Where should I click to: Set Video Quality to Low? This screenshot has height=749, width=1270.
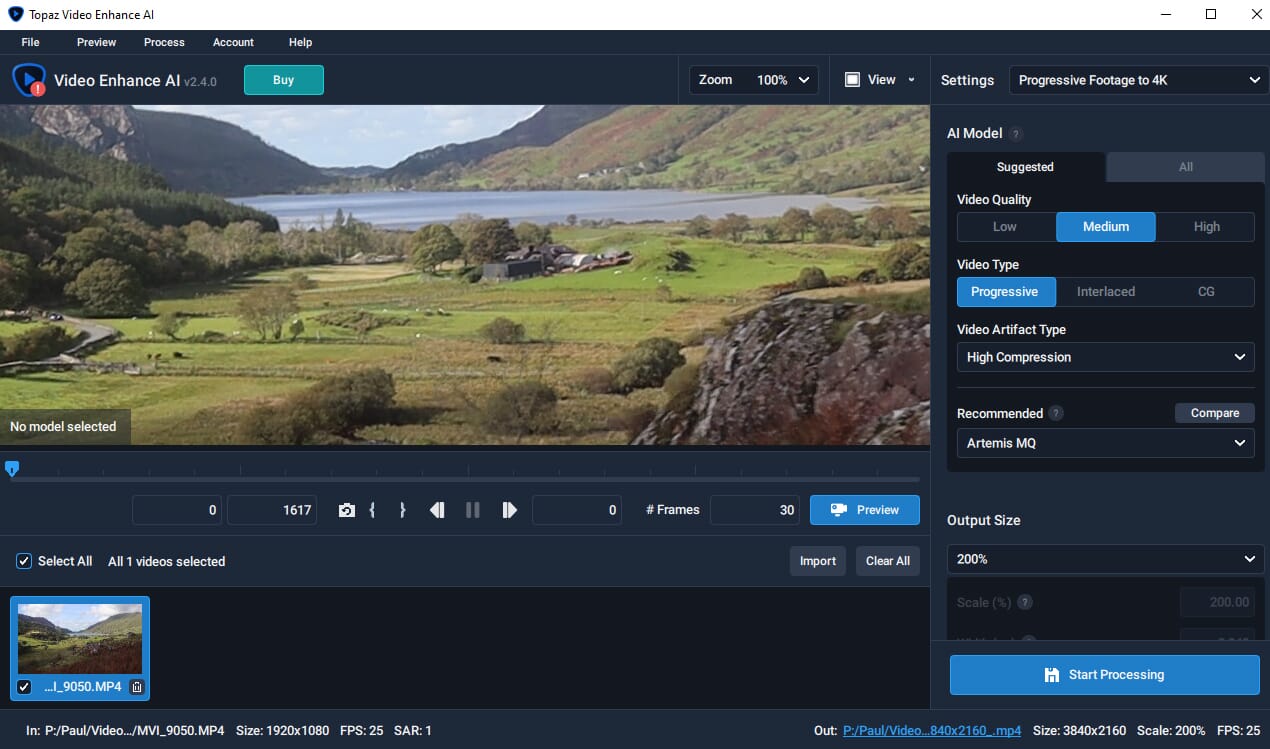tap(1006, 227)
